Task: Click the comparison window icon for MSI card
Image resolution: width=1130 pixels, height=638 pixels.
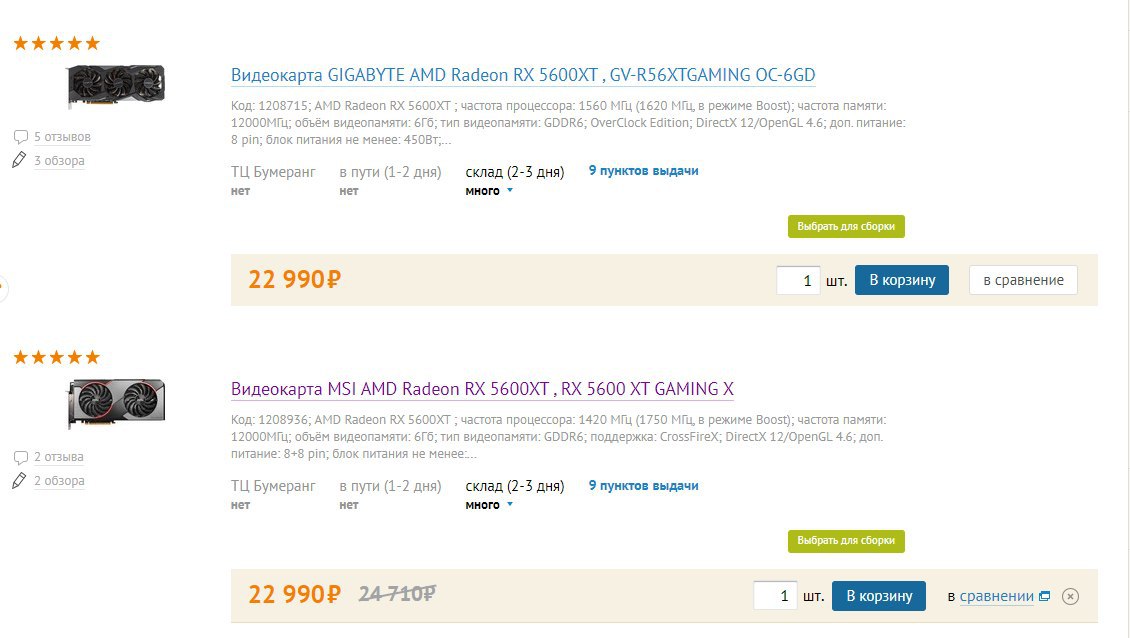Action: click(x=1044, y=597)
